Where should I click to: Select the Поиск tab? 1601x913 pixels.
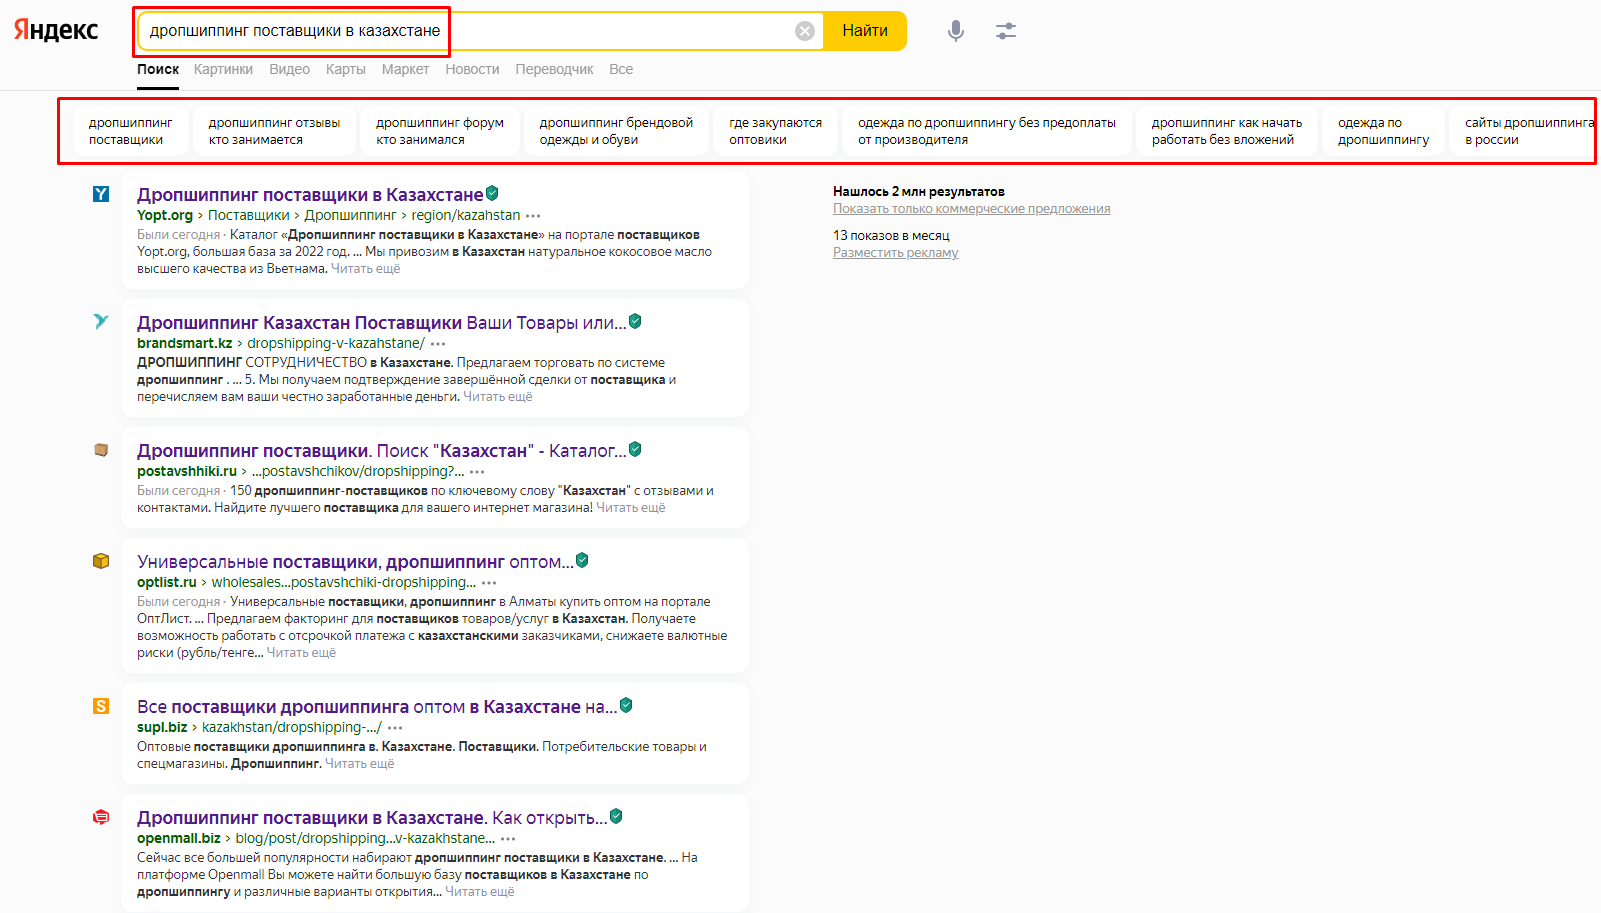tap(158, 69)
